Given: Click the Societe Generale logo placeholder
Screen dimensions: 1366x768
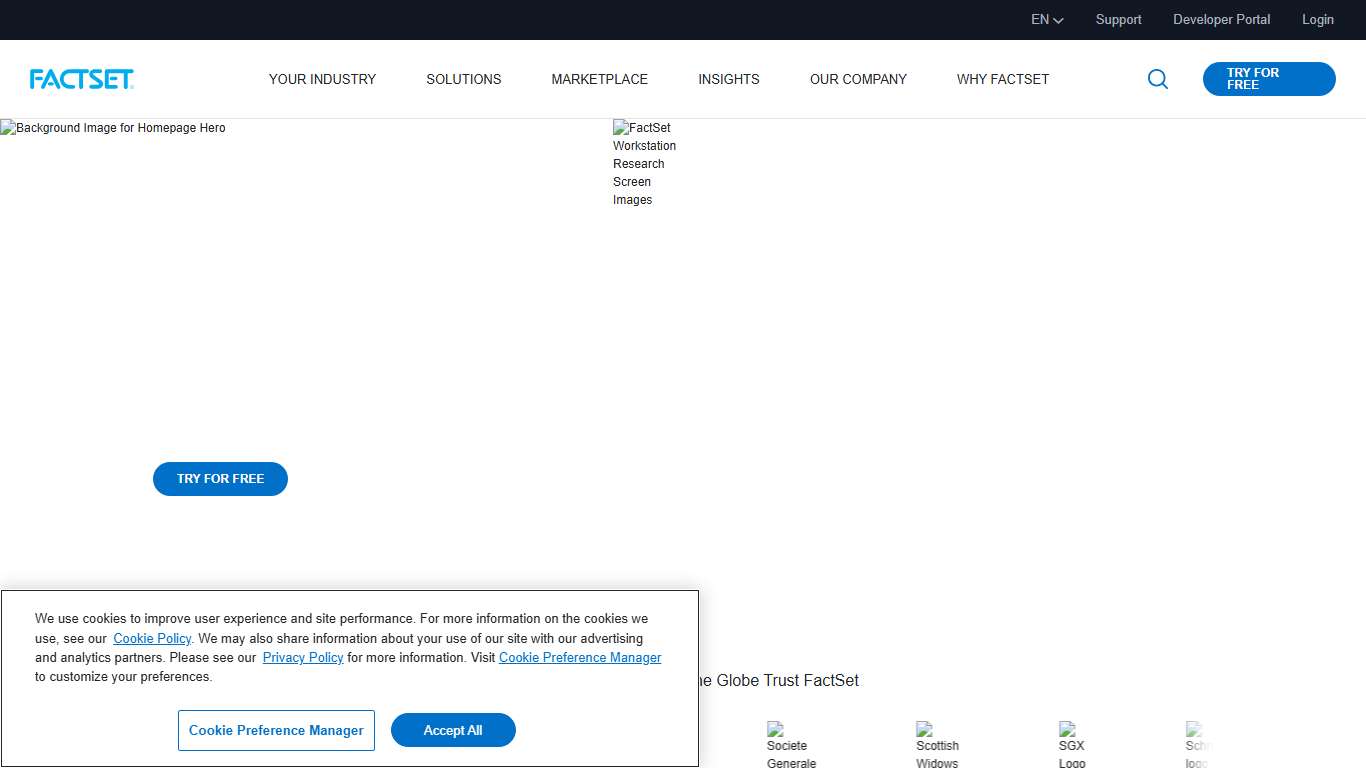Looking at the screenshot, I should pos(775,729).
